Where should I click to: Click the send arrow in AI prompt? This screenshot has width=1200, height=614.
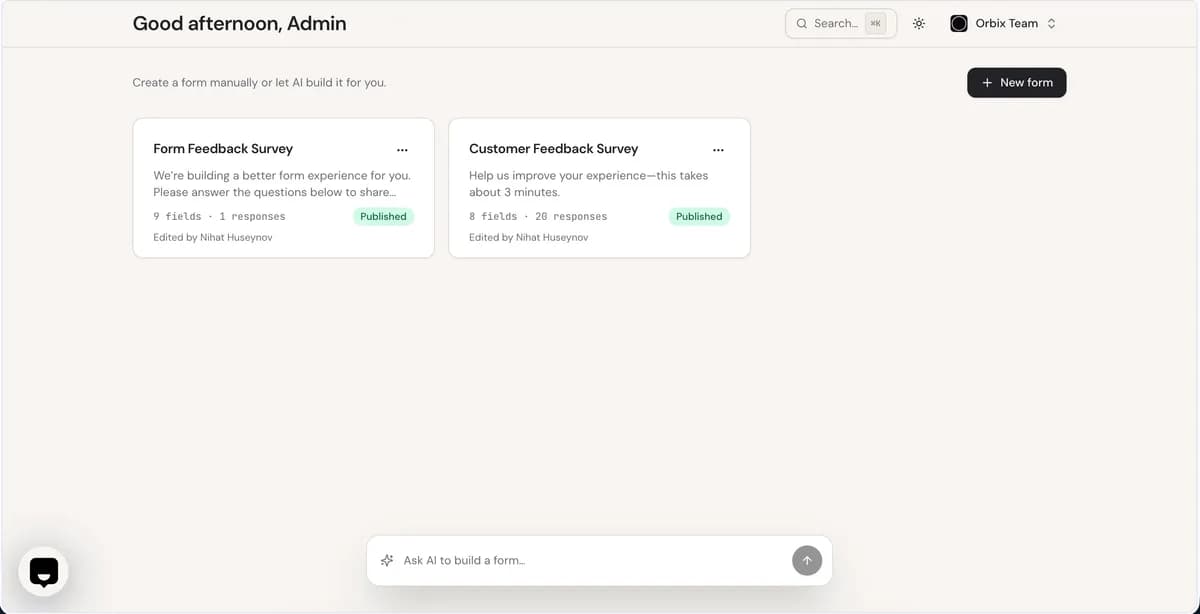[807, 560]
